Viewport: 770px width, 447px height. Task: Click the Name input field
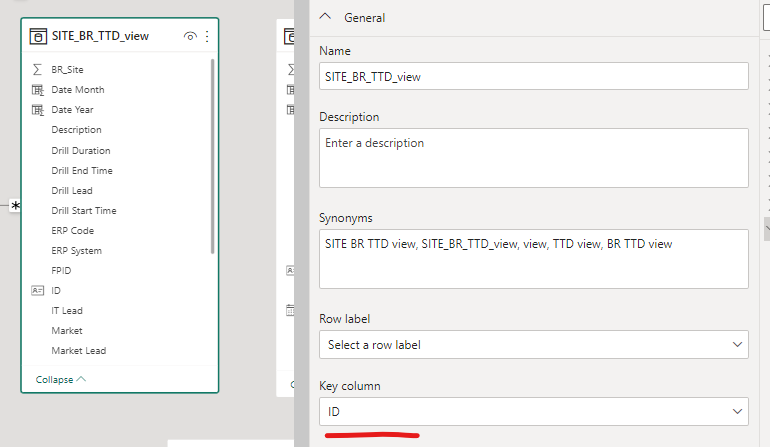tap(534, 76)
